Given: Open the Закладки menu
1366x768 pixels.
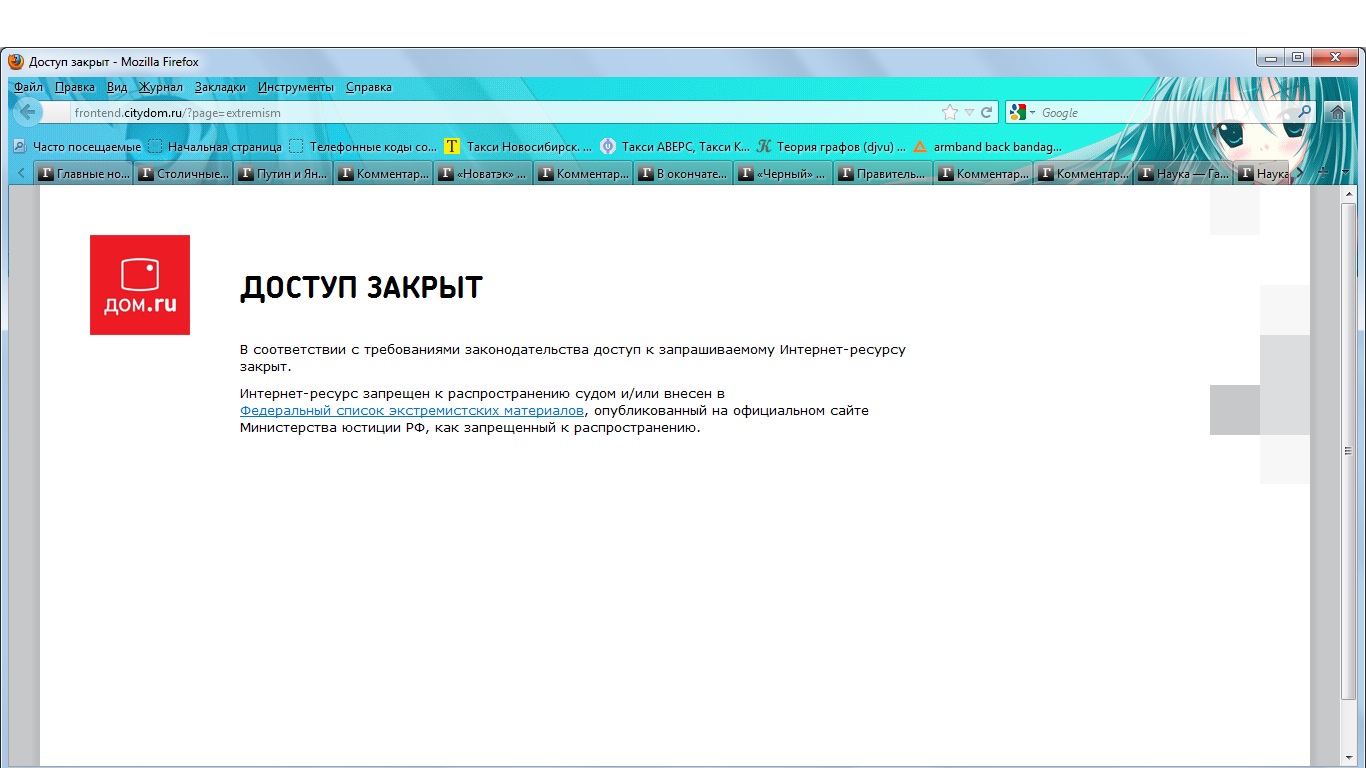Looking at the screenshot, I should [220, 87].
